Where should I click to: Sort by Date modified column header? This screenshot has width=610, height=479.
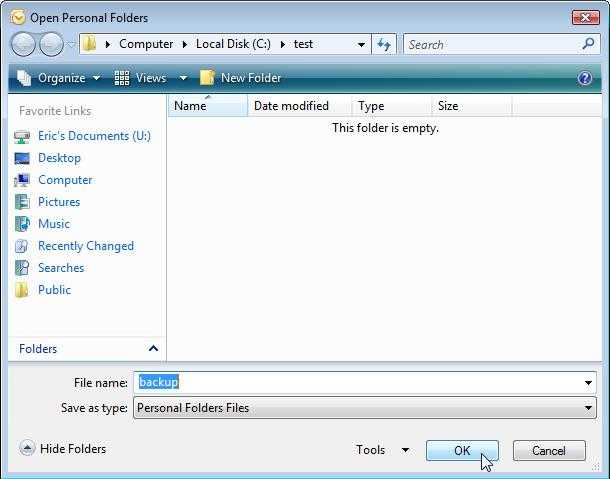[300, 106]
